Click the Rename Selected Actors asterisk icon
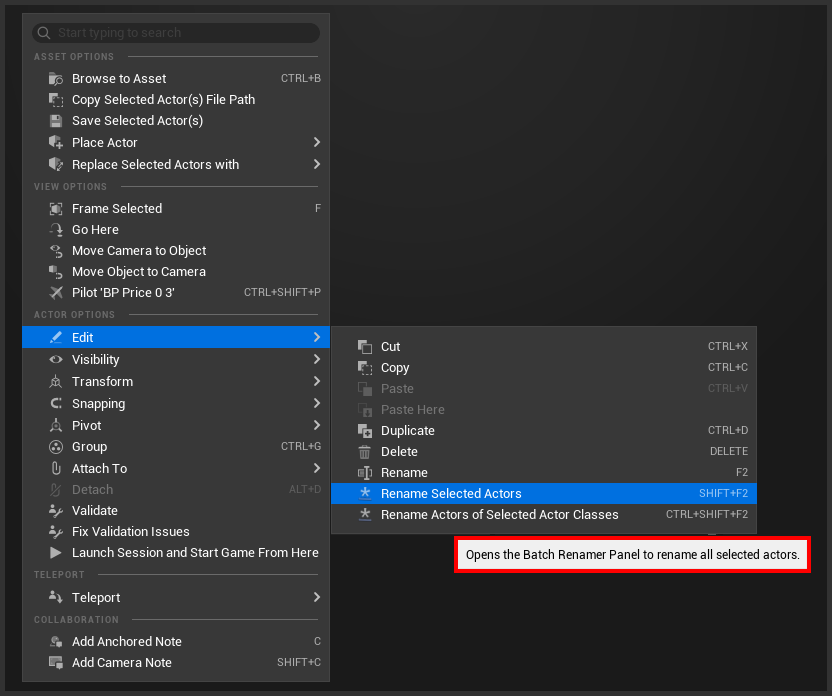832x696 pixels. (365, 494)
